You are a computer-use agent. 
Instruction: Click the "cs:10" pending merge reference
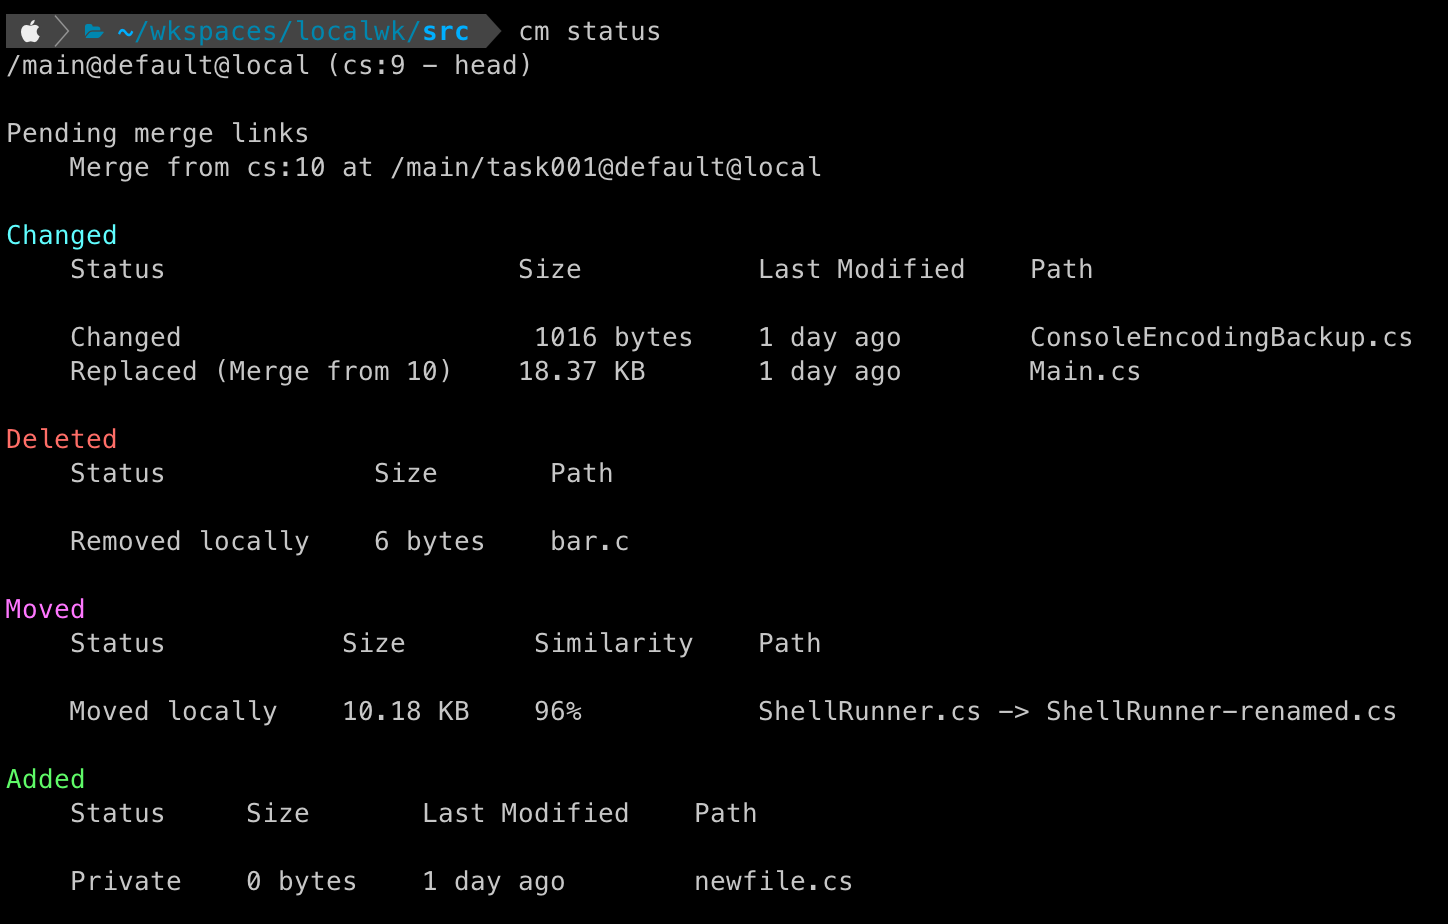click(286, 167)
